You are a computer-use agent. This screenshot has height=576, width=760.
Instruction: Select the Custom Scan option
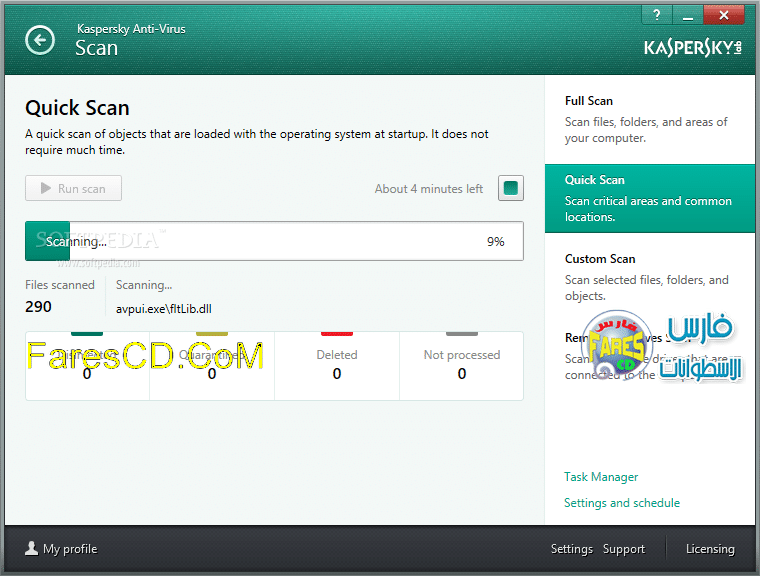(x=650, y=277)
